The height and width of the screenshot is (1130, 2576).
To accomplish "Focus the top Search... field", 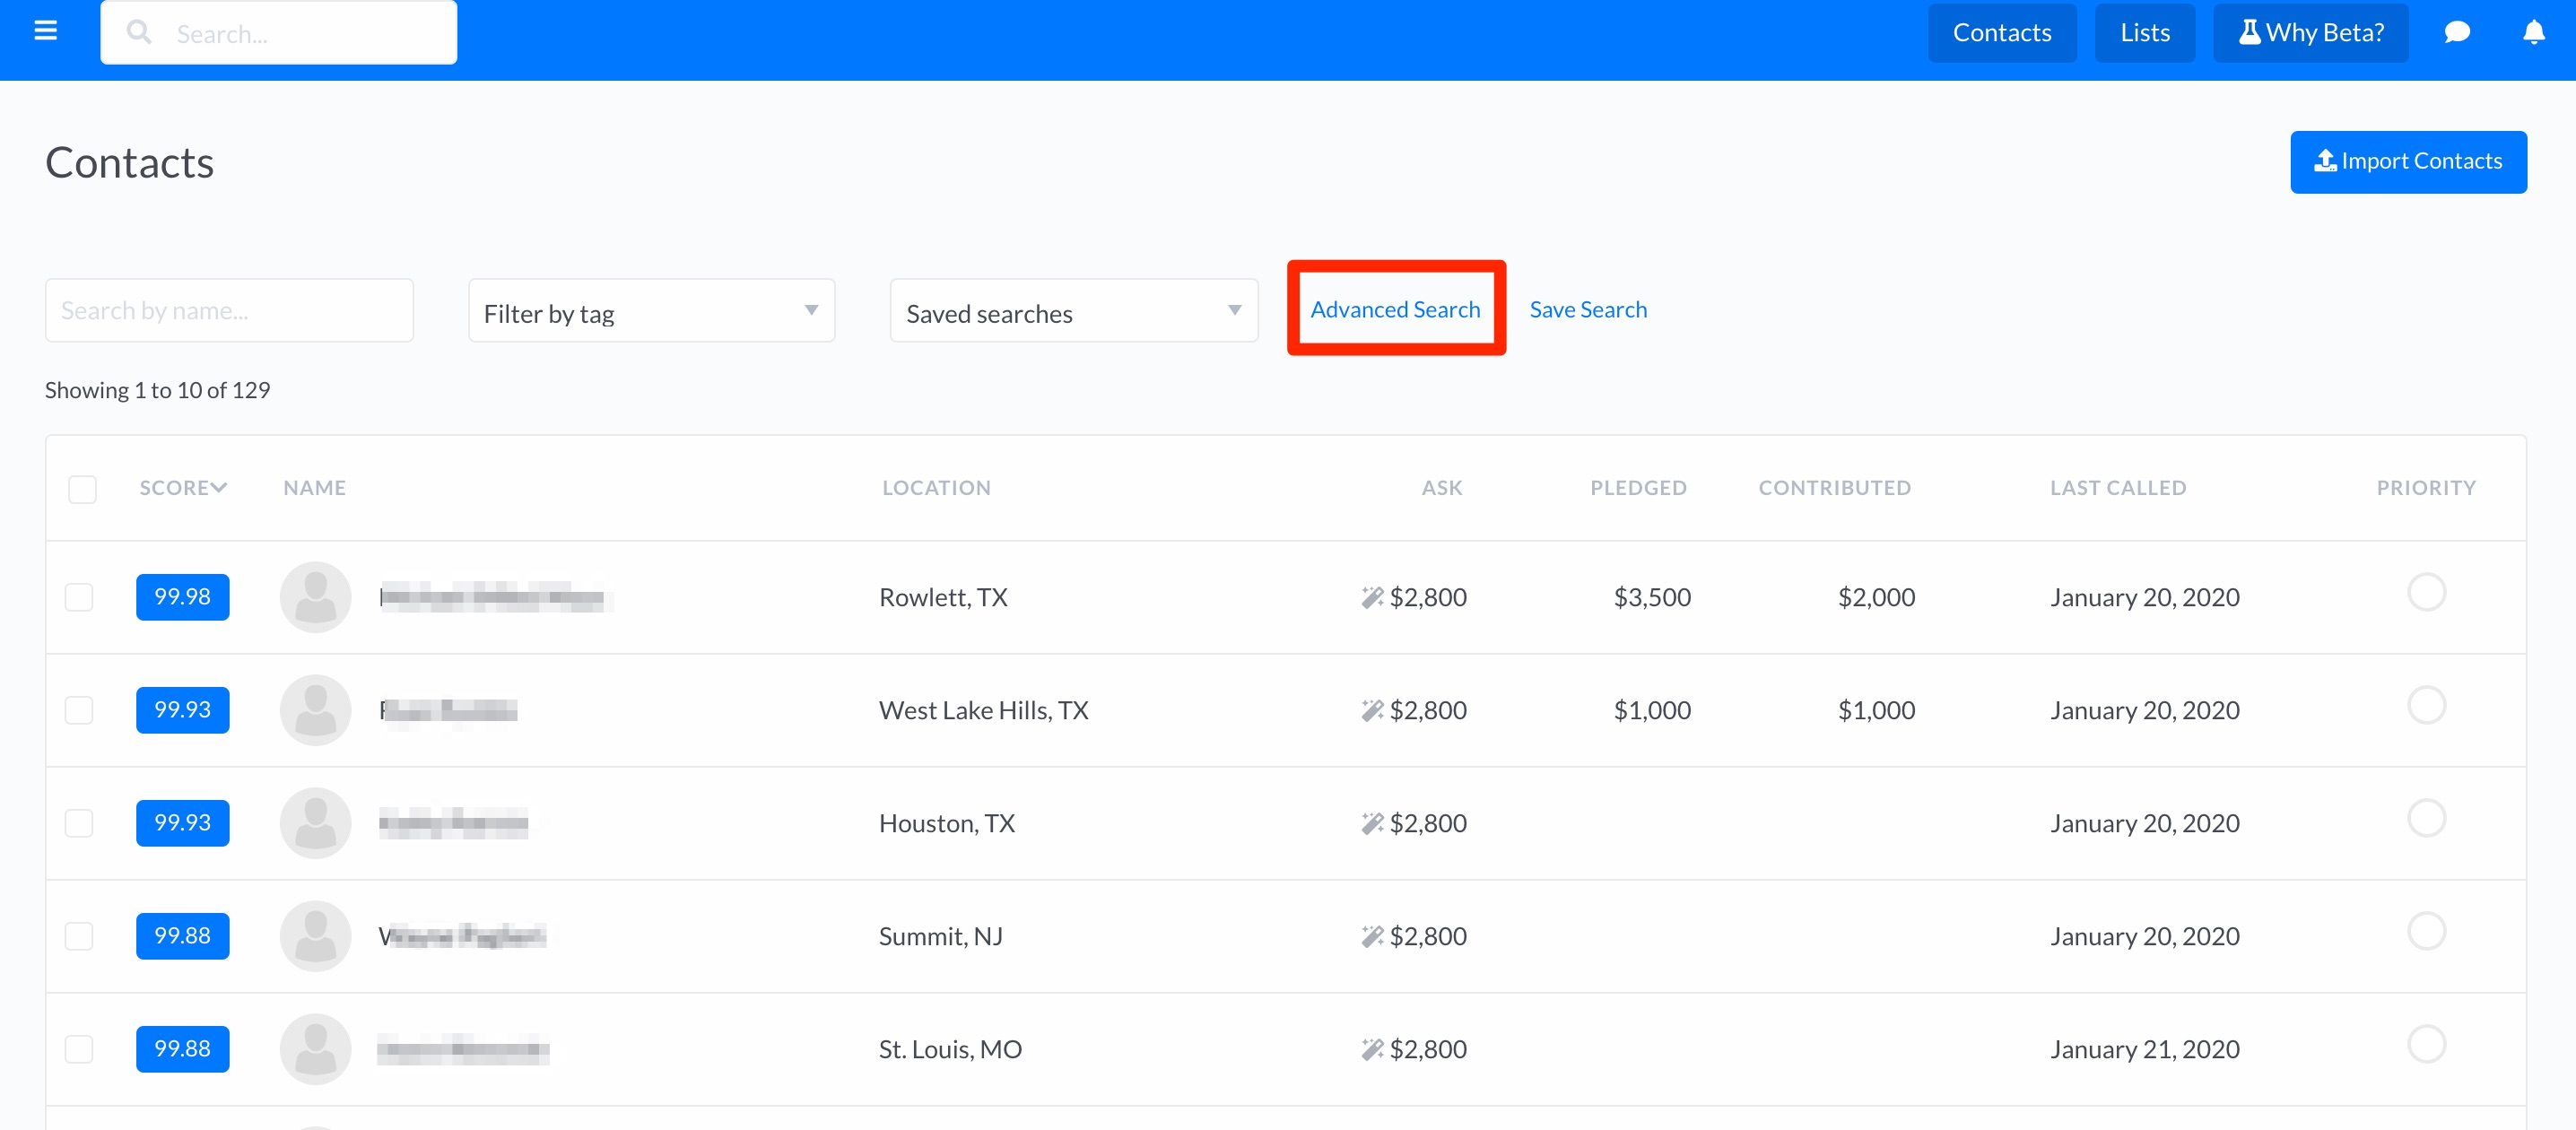I will (x=278, y=33).
